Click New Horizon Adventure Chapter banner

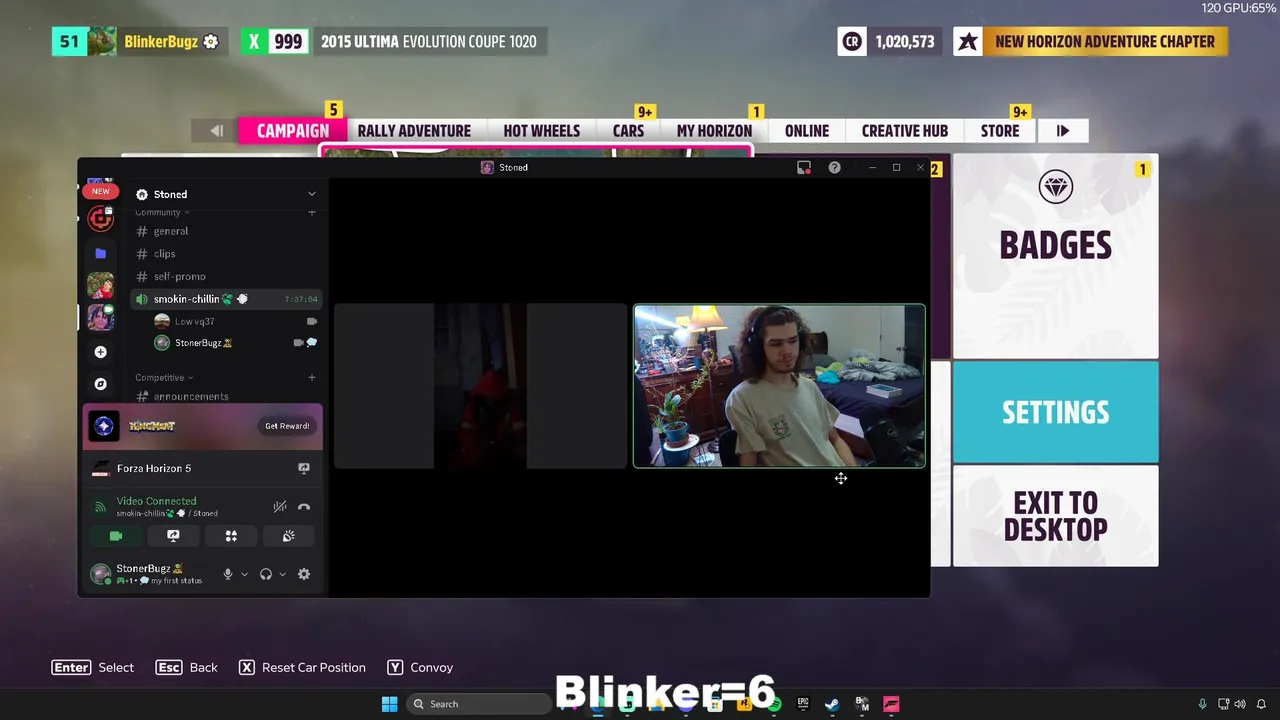1090,41
